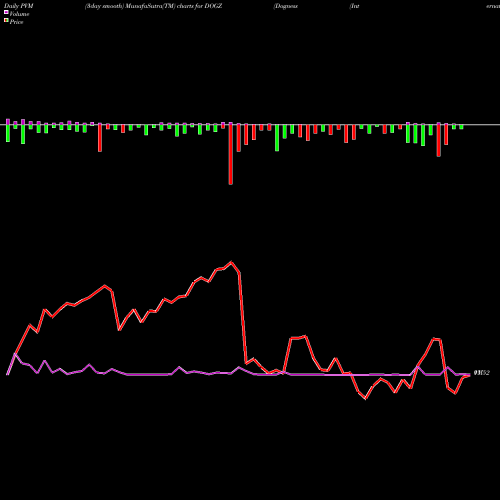The image size is (500, 500).
Task: Click the value label at the price line's end
Action: [x=482, y=373]
